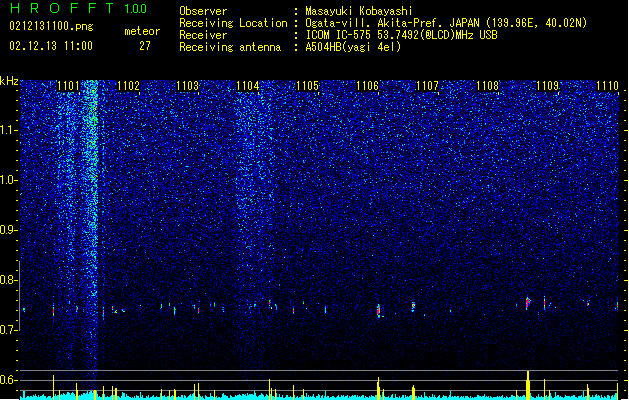This screenshot has width=629, height=400.
Task: Click time marker 1108
Action: tap(487, 86)
